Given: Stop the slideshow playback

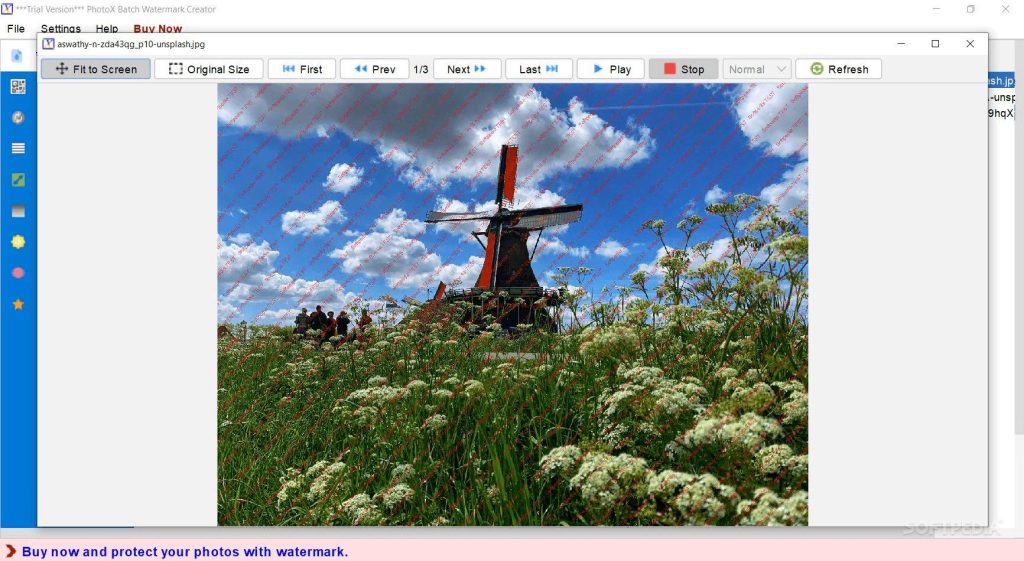Looking at the screenshot, I should point(684,69).
